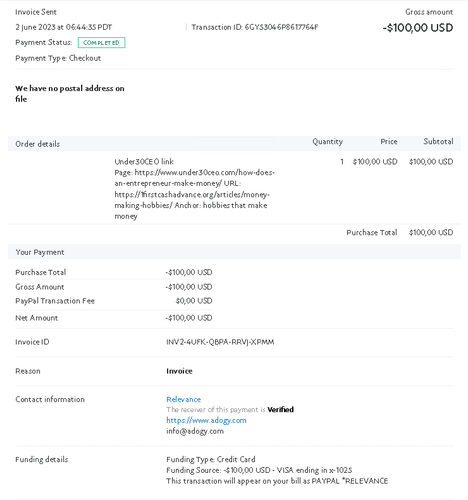Click the Gross amount -$100,00 USD total
The image size is (468, 500).
point(418,28)
